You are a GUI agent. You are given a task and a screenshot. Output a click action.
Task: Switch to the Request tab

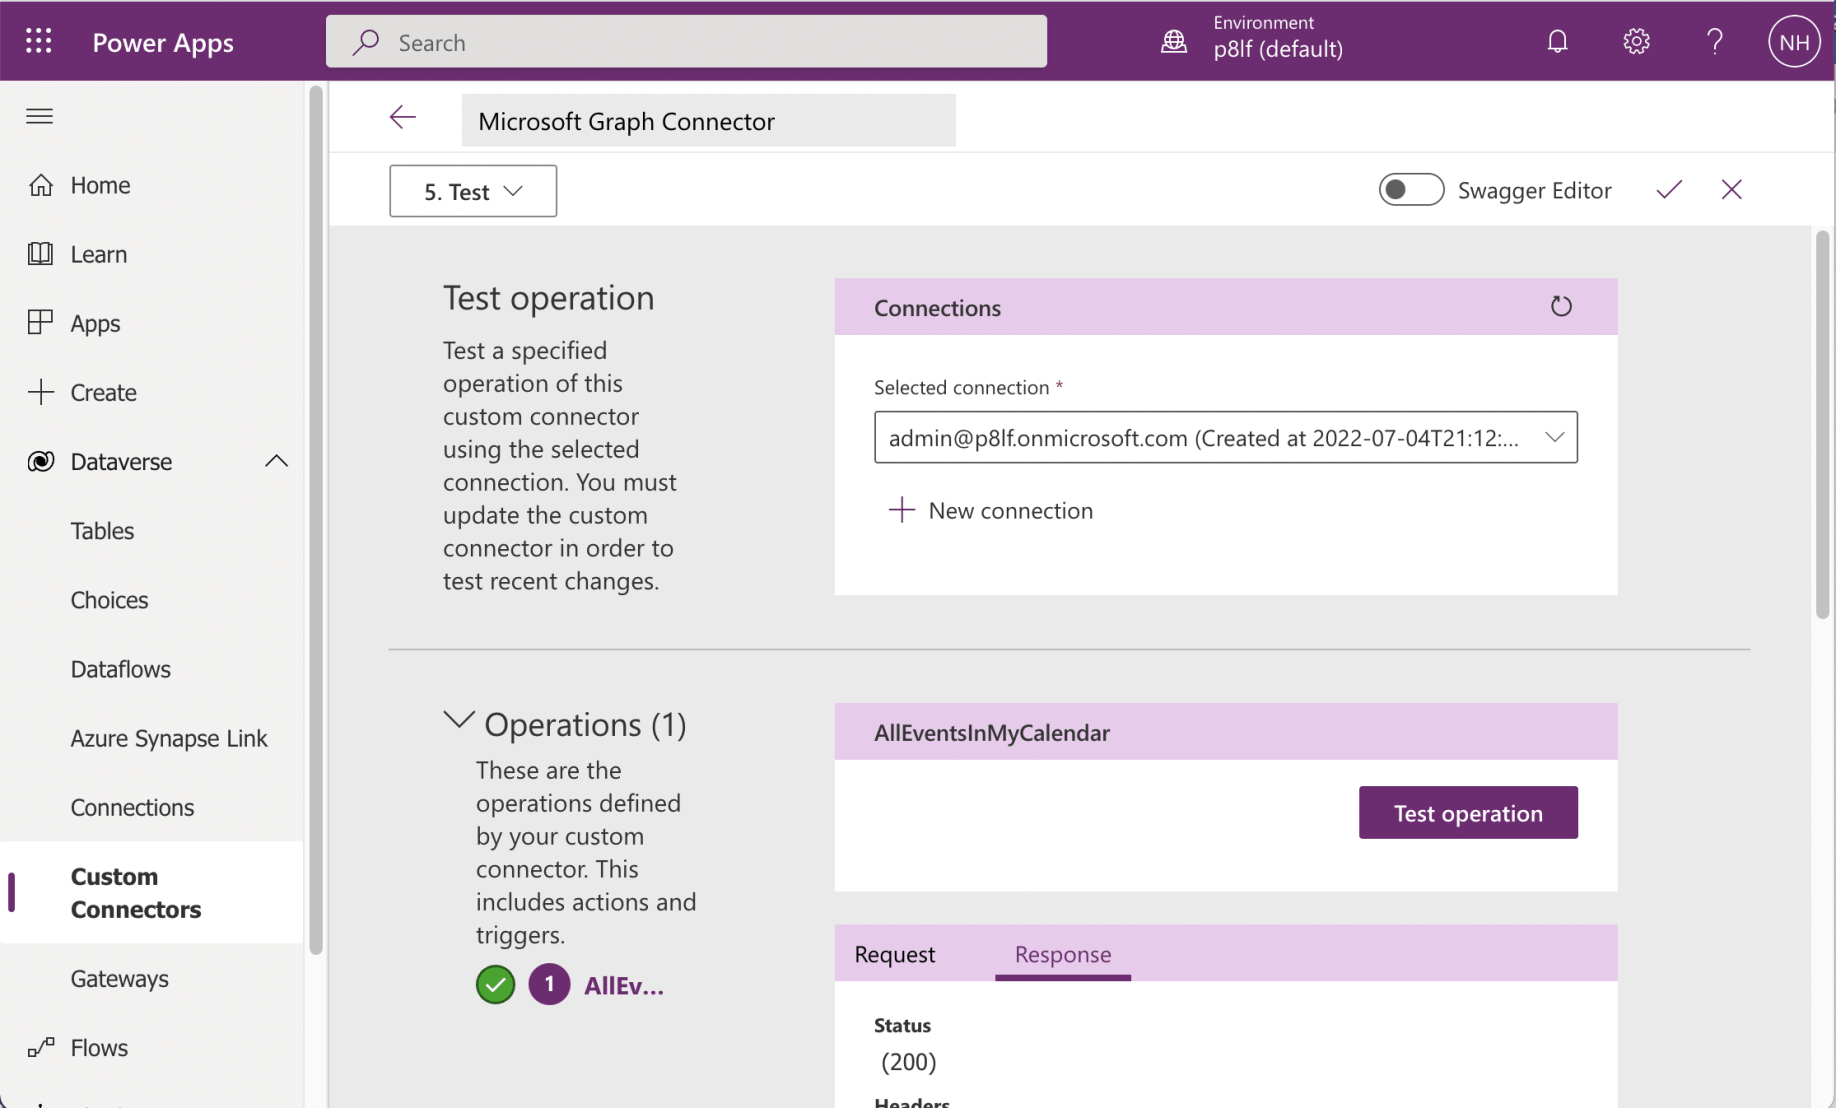pos(894,954)
